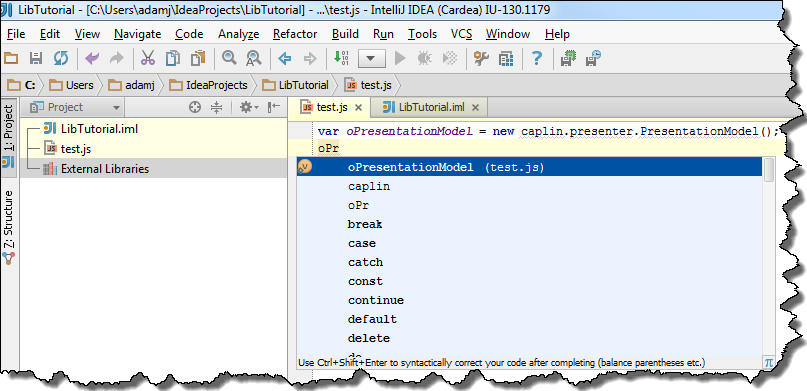
Task: Choose caplin completion suggestion
Action: point(530,186)
